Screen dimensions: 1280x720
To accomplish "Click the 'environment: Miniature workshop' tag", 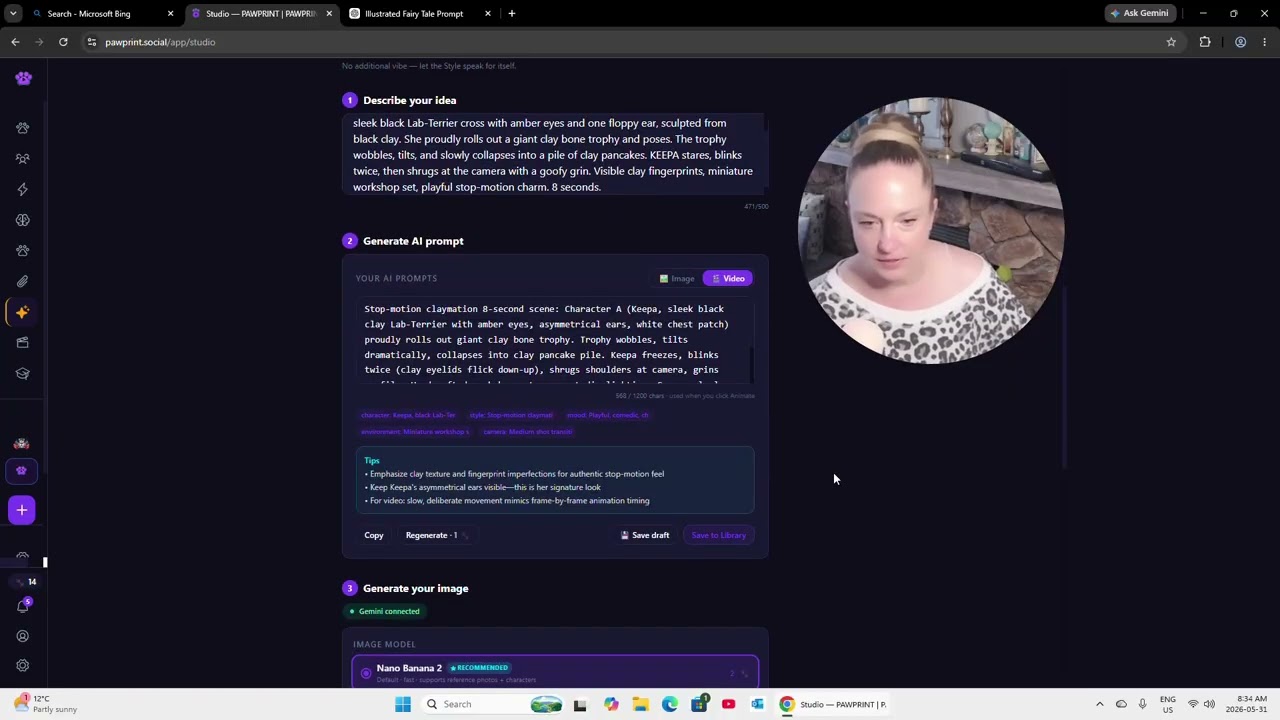I will 415,432.
